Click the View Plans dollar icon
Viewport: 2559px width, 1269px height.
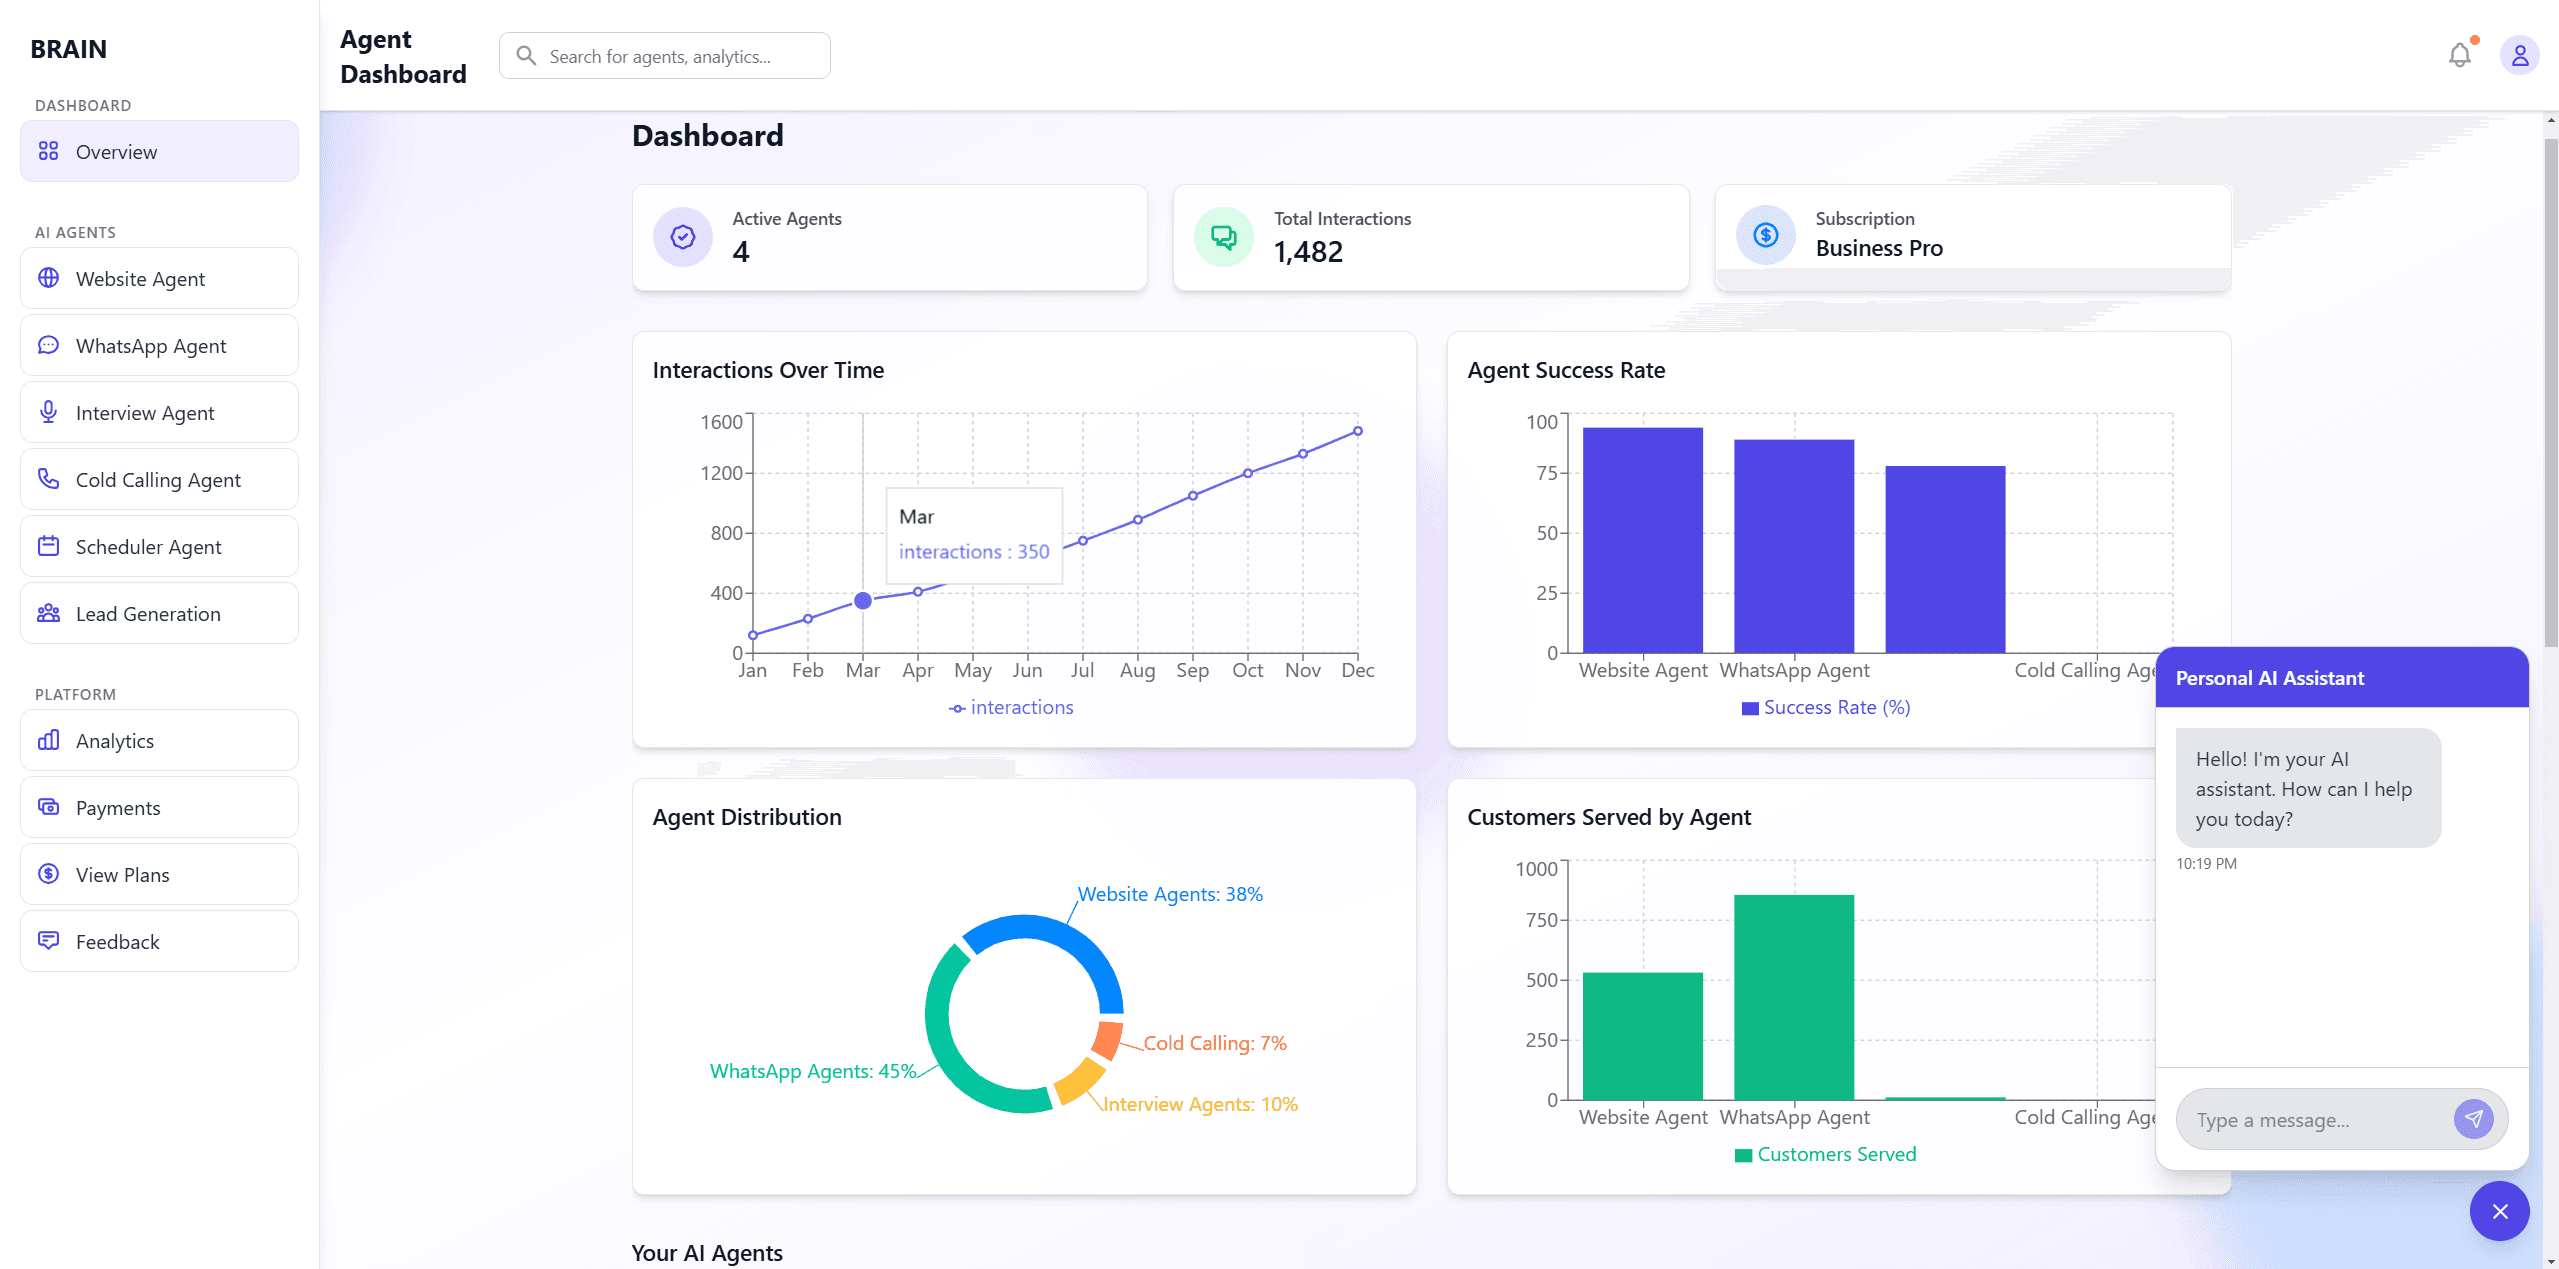(48, 874)
